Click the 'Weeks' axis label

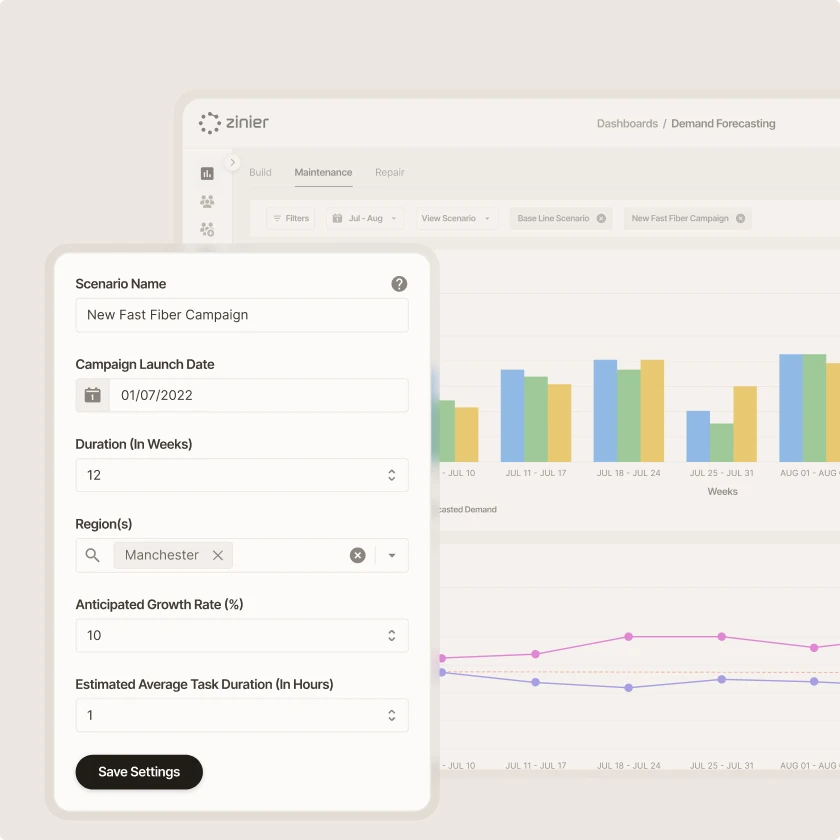click(722, 491)
